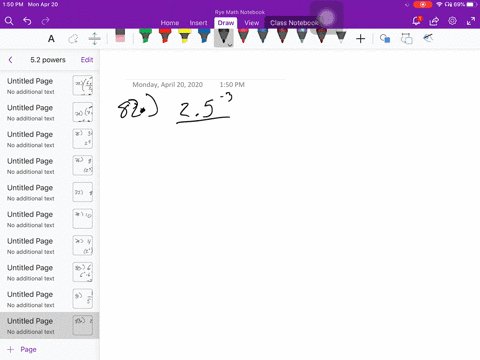Switch to the View tab
480x360 pixels.
[x=251, y=23]
